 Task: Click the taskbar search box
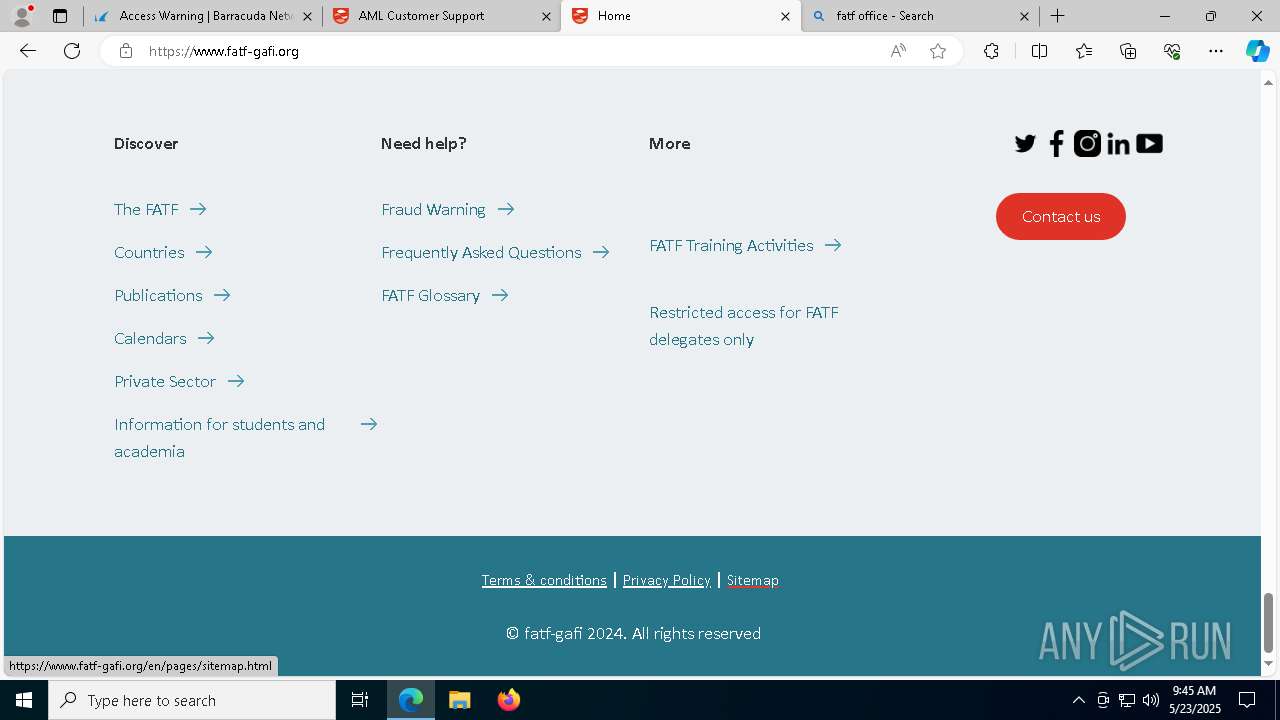point(192,700)
